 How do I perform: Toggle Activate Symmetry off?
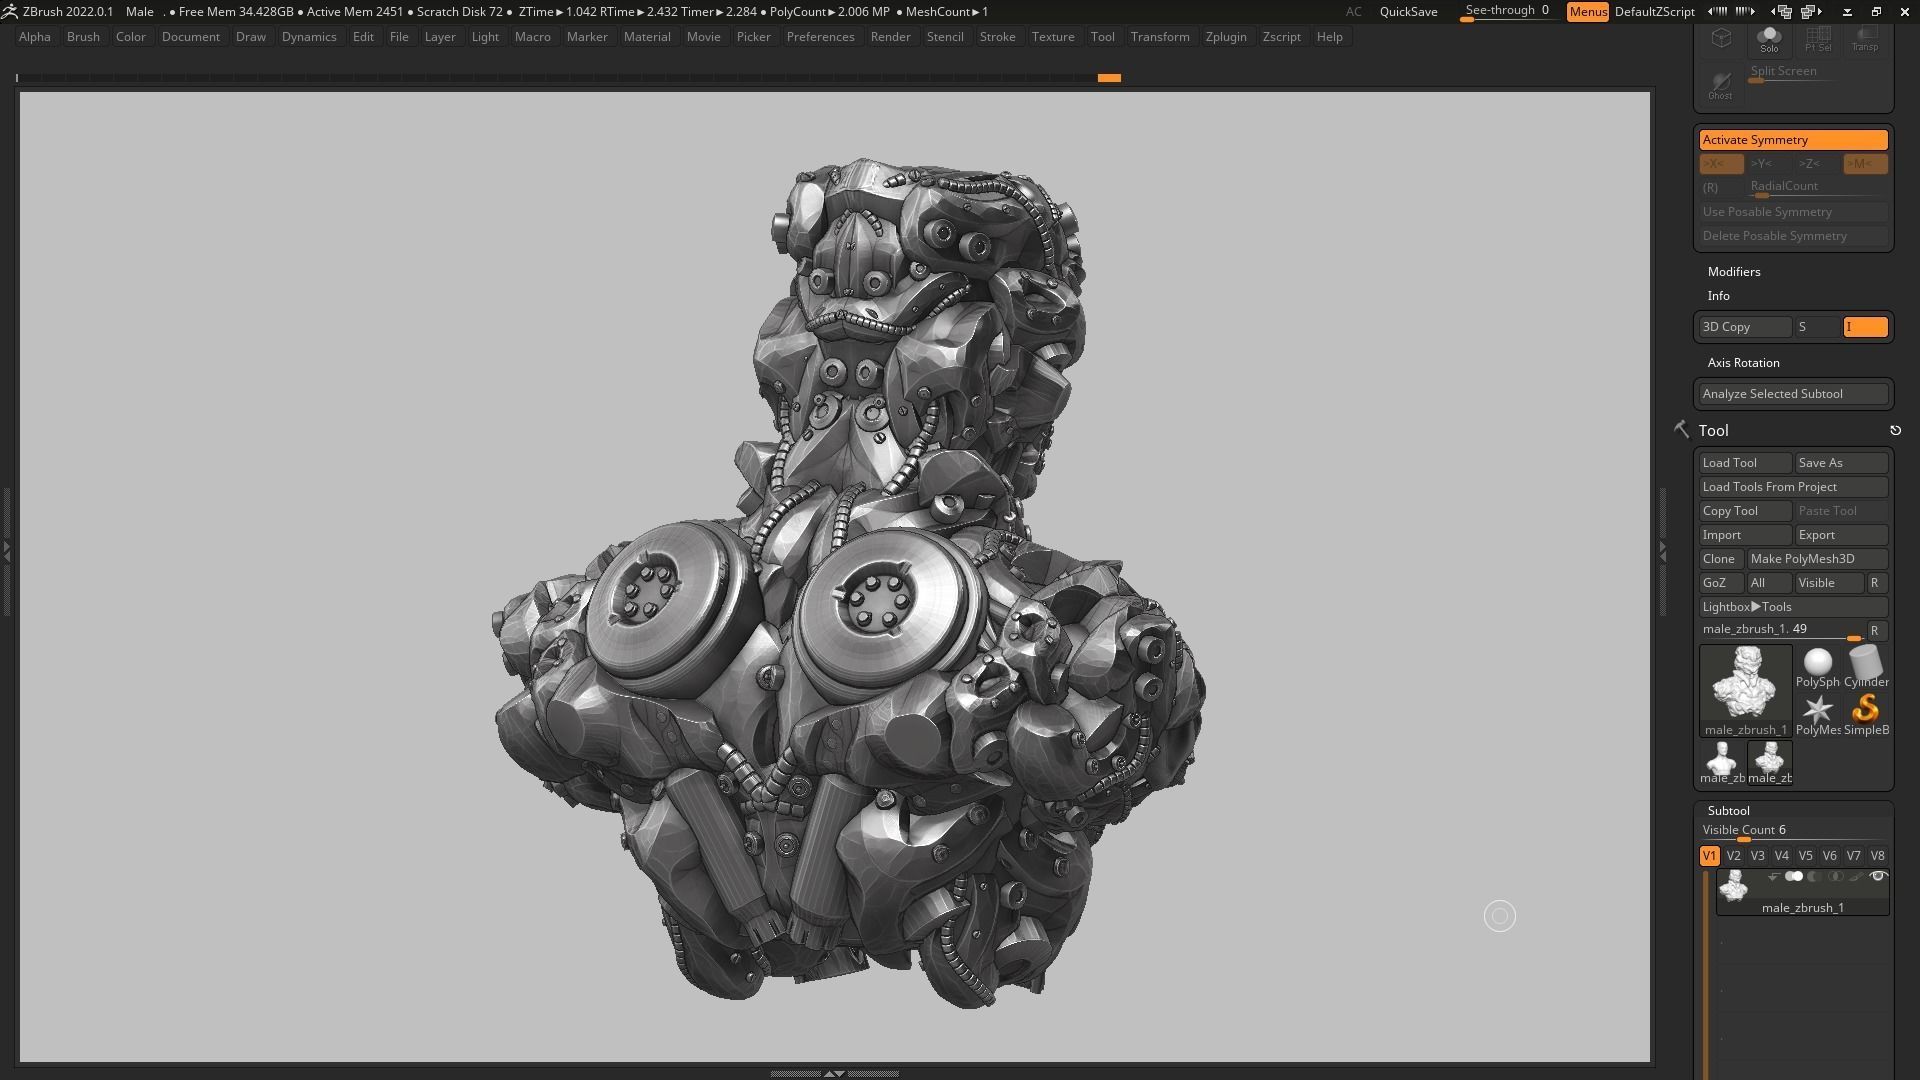pyautogui.click(x=1793, y=140)
